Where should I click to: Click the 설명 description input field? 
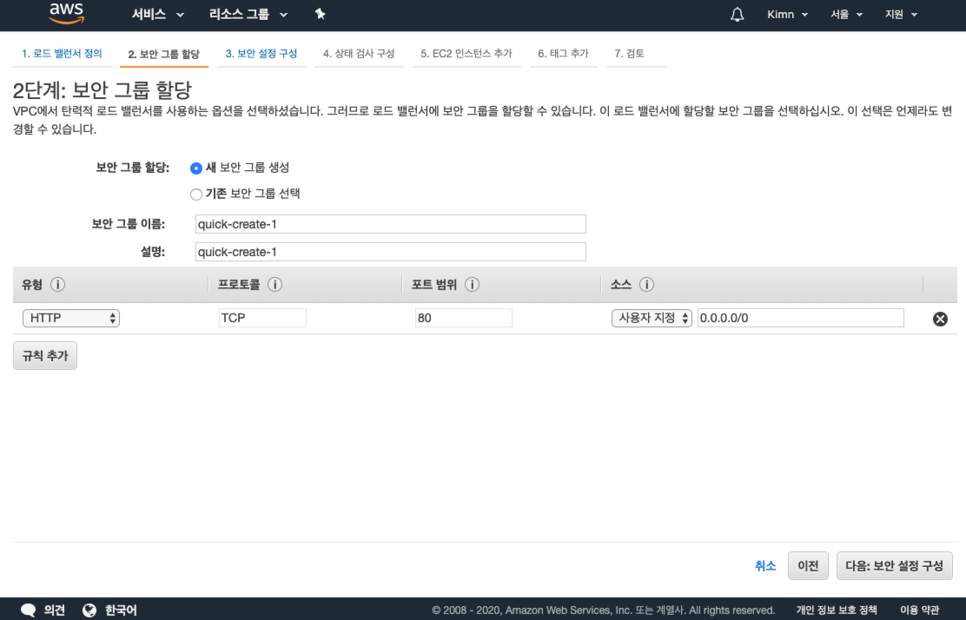click(x=391, y=252)
